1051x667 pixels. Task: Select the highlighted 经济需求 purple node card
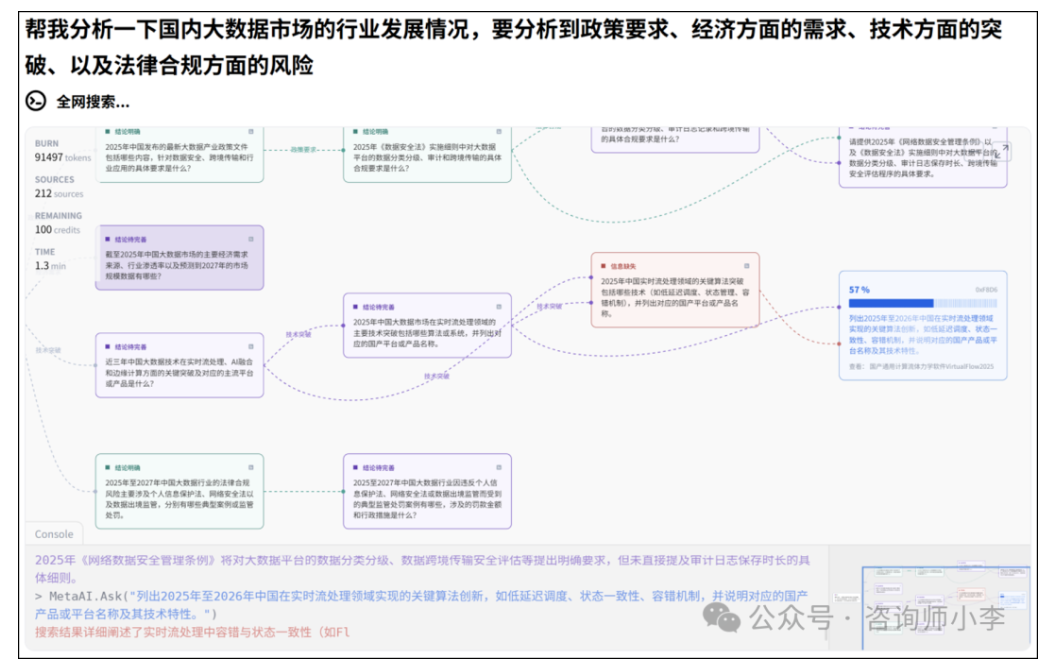pos(180,258)
